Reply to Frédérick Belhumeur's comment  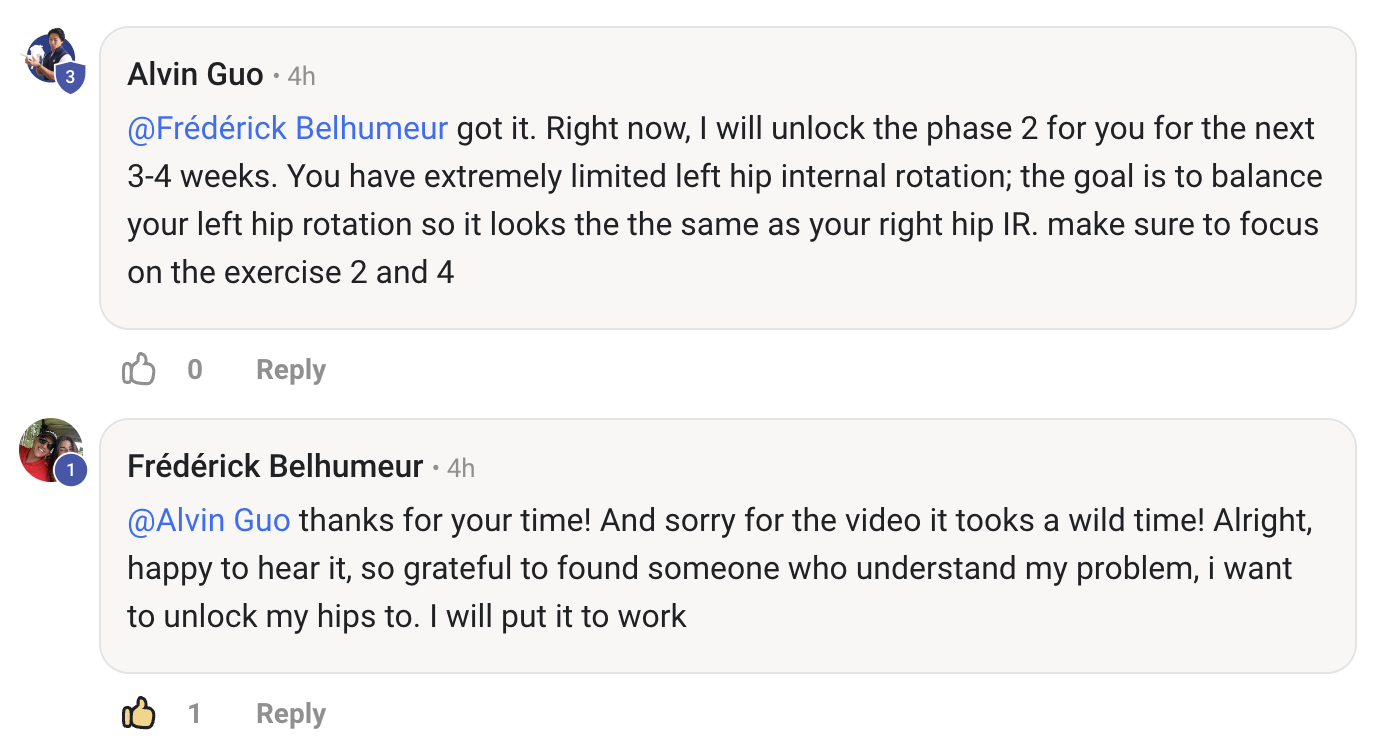(290, 714)
